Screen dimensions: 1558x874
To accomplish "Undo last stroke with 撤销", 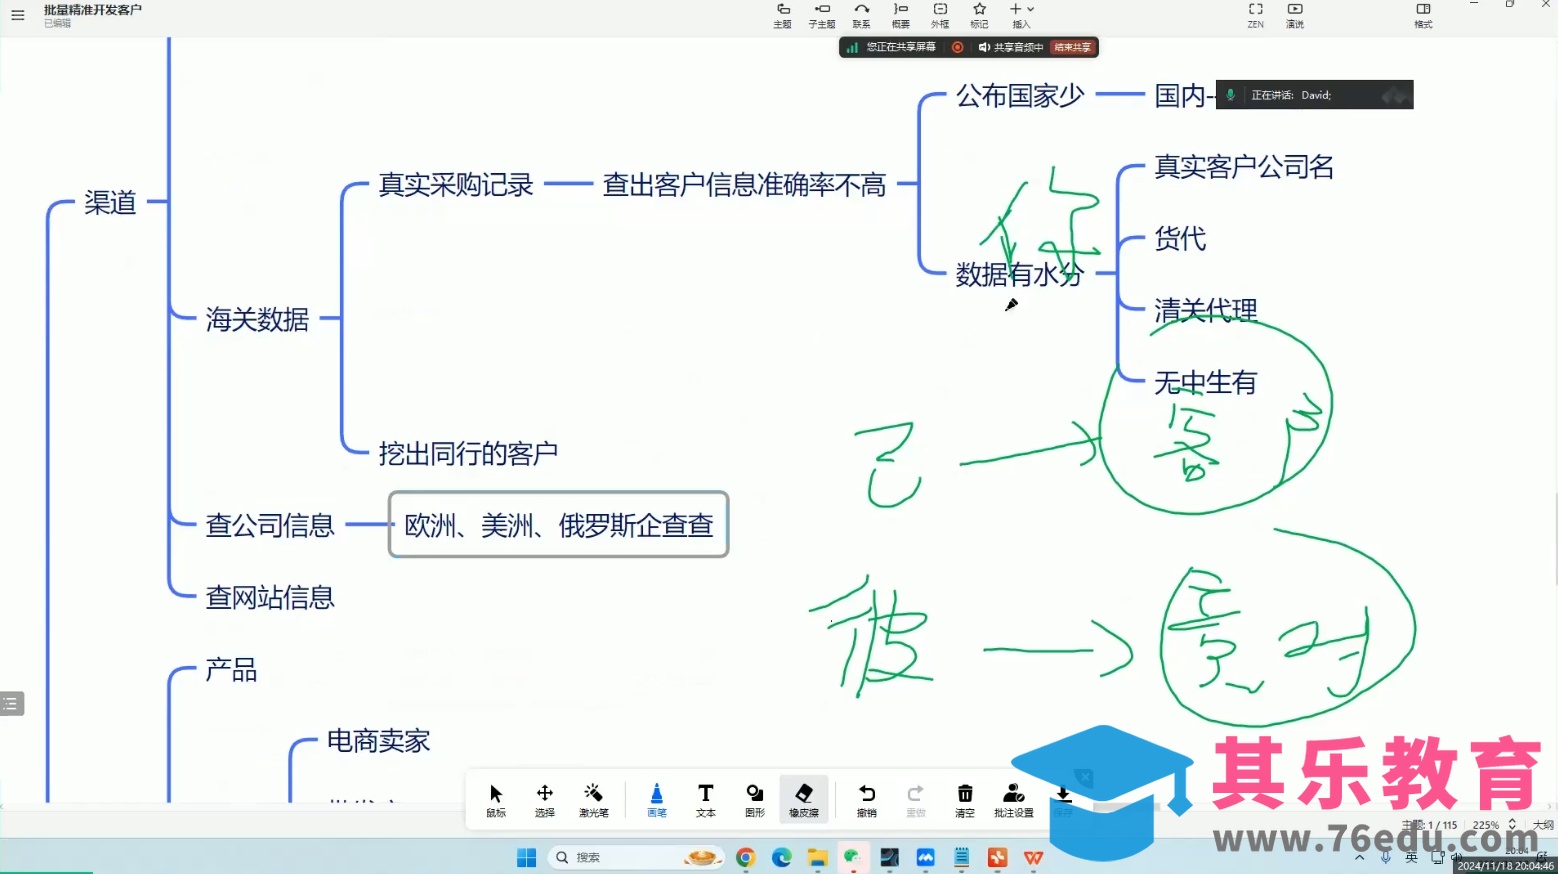I will pos(866,800).
